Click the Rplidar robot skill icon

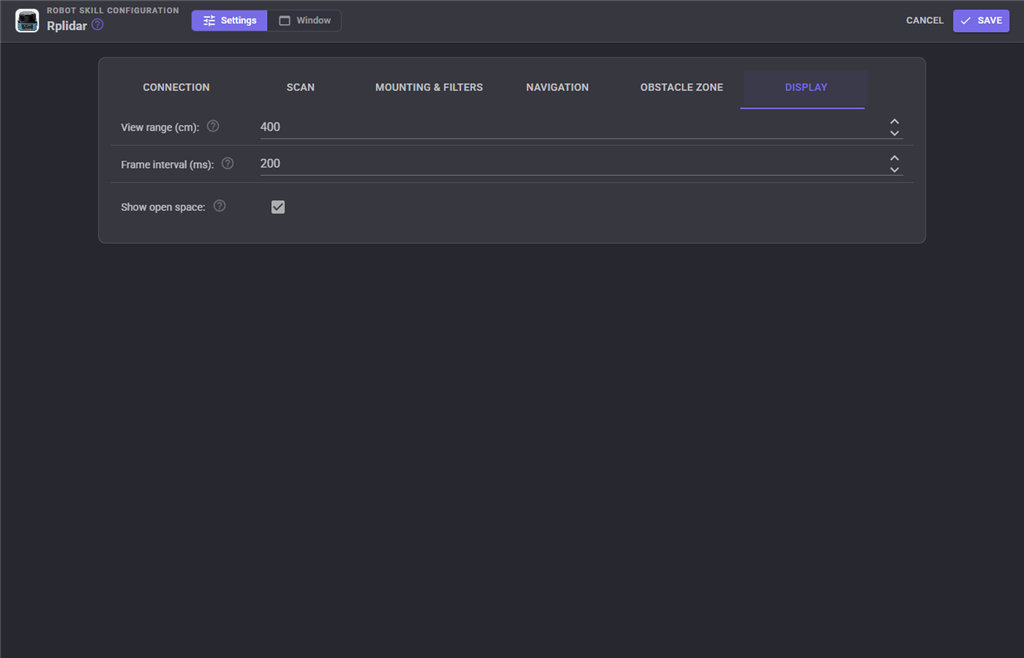pyautogui.click(x=27, y=21)
